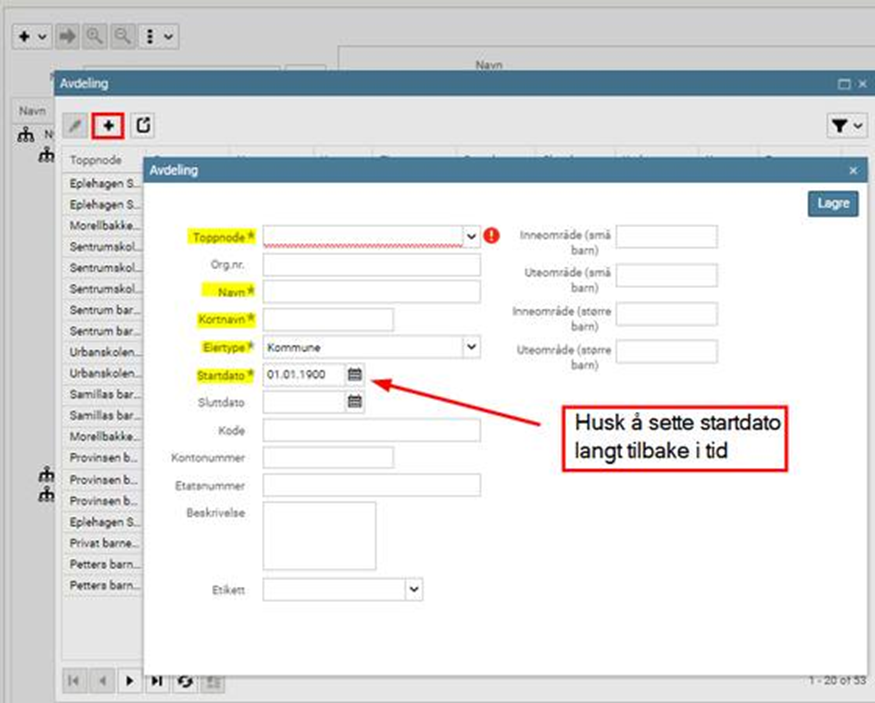Click the Lagre button
The height and width of the screenshot is (703, 875).
click(x=832, y=203)
